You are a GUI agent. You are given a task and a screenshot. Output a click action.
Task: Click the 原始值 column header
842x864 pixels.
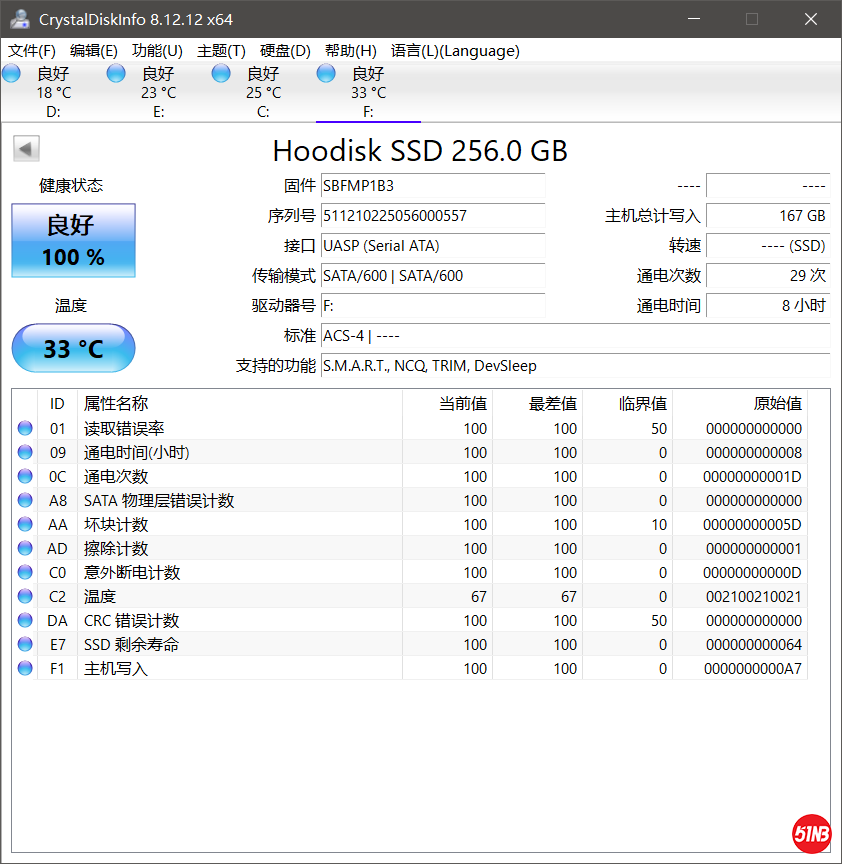[x=777, y=404]
